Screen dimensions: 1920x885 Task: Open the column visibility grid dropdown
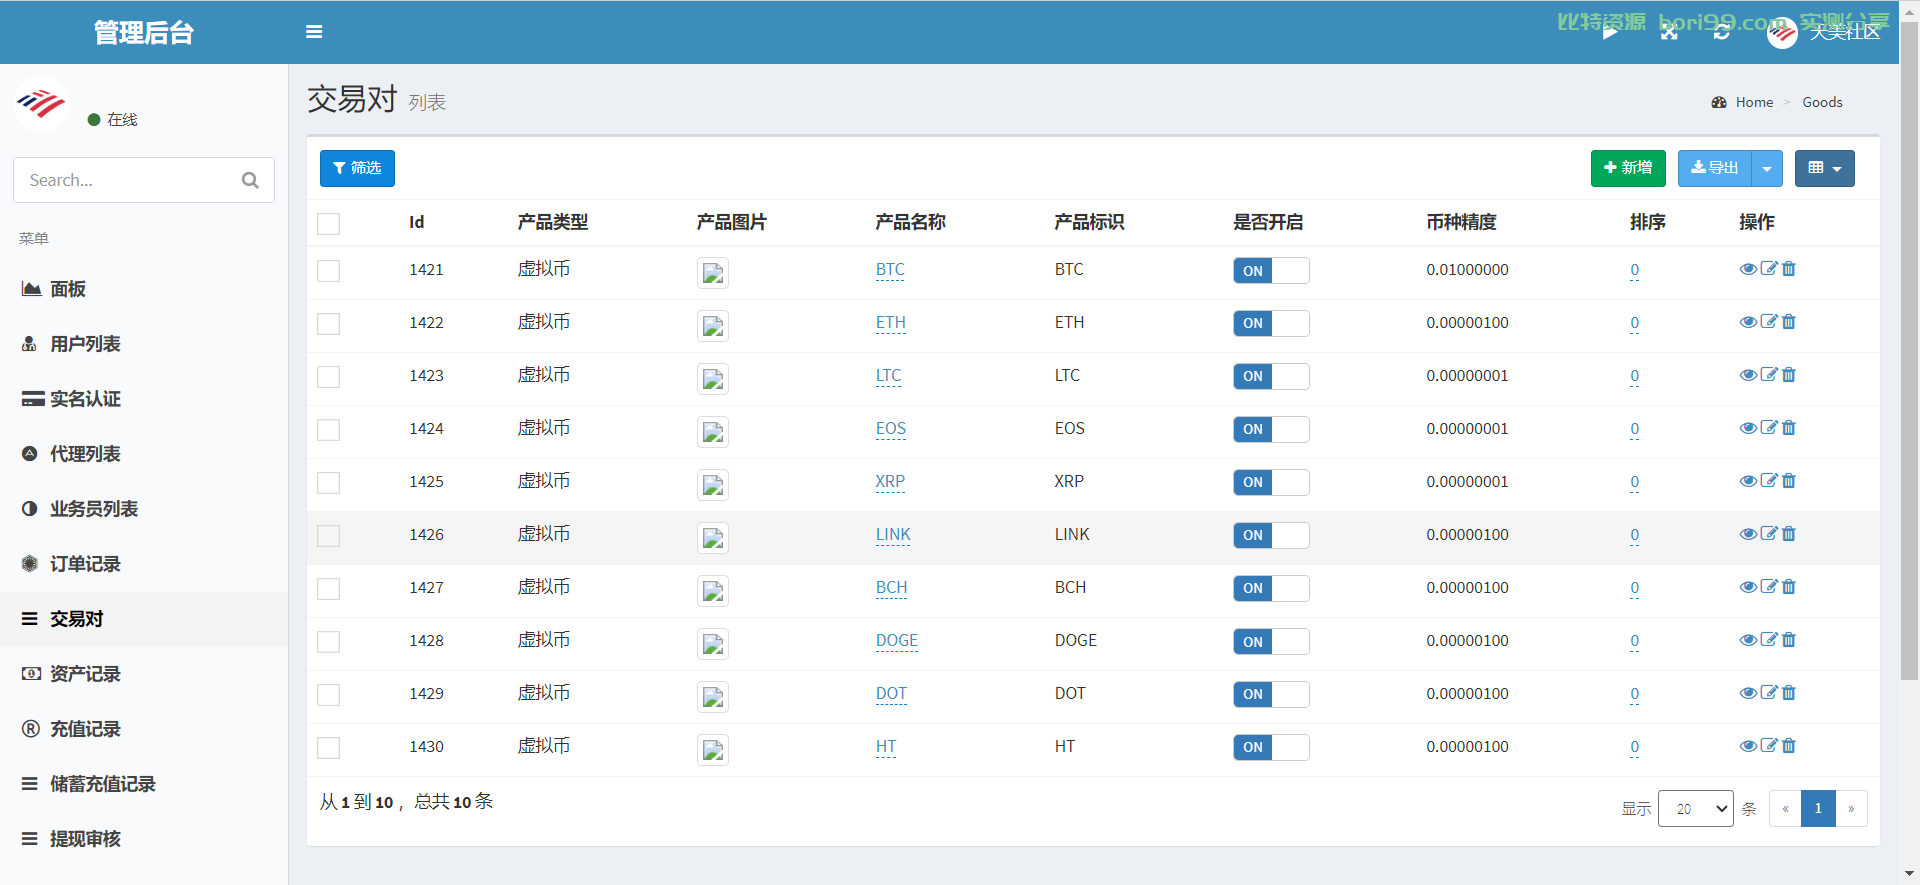click(x=1825, y=168)
